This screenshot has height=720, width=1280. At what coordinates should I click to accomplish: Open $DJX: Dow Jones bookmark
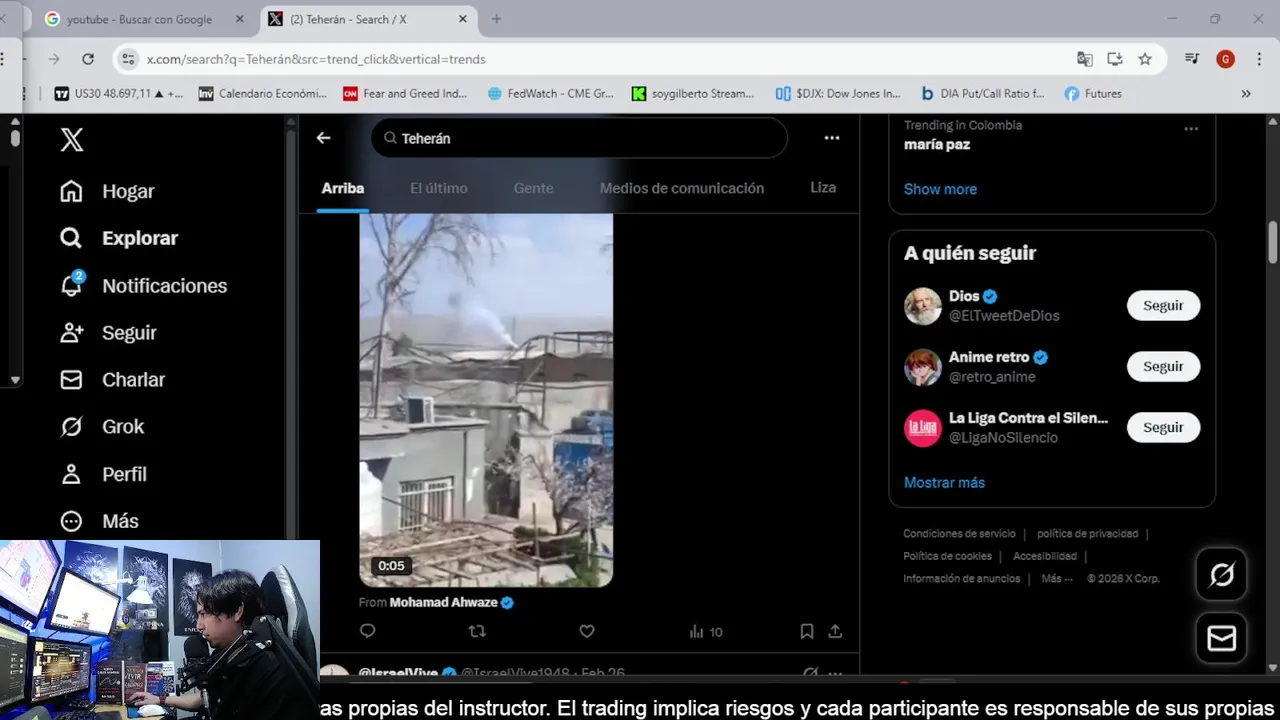point(838,93)
